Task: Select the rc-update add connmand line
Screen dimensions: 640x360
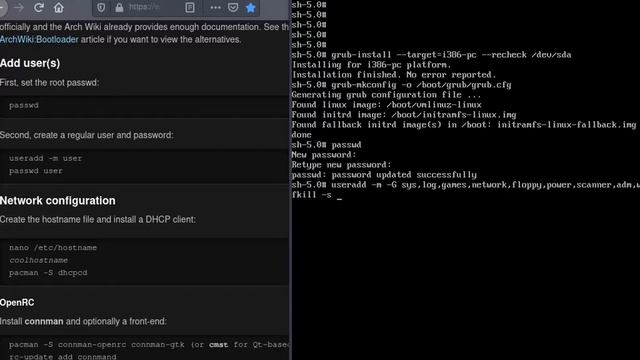Action: pyautogui.click(x=63, y=356)
